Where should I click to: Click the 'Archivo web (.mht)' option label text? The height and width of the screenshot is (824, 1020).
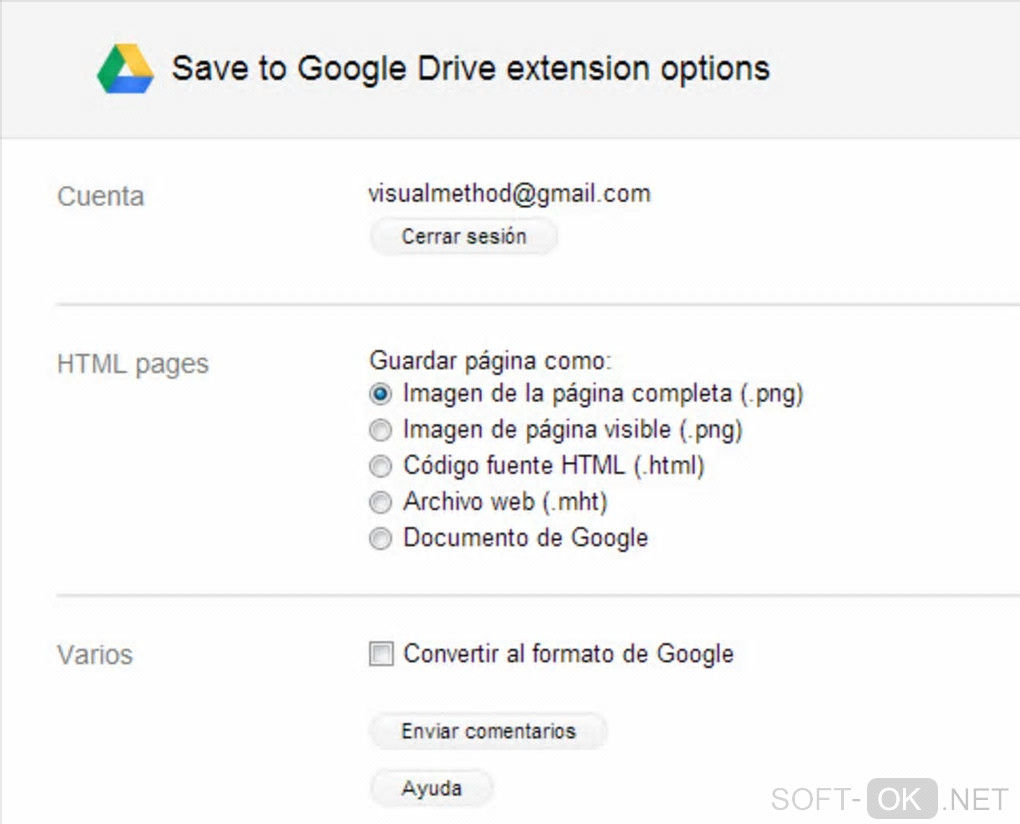(x=505, y=502)
